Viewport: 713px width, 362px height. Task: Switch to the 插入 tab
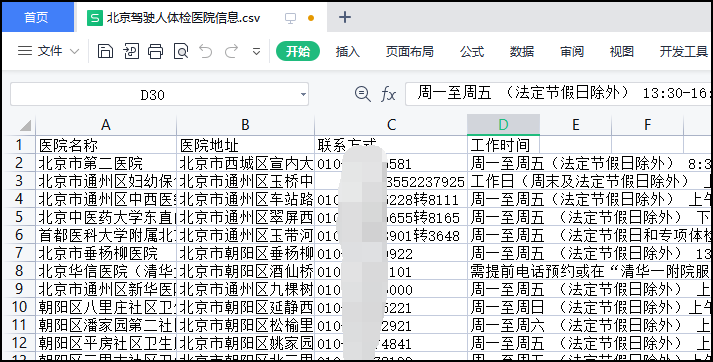[347, 51]
